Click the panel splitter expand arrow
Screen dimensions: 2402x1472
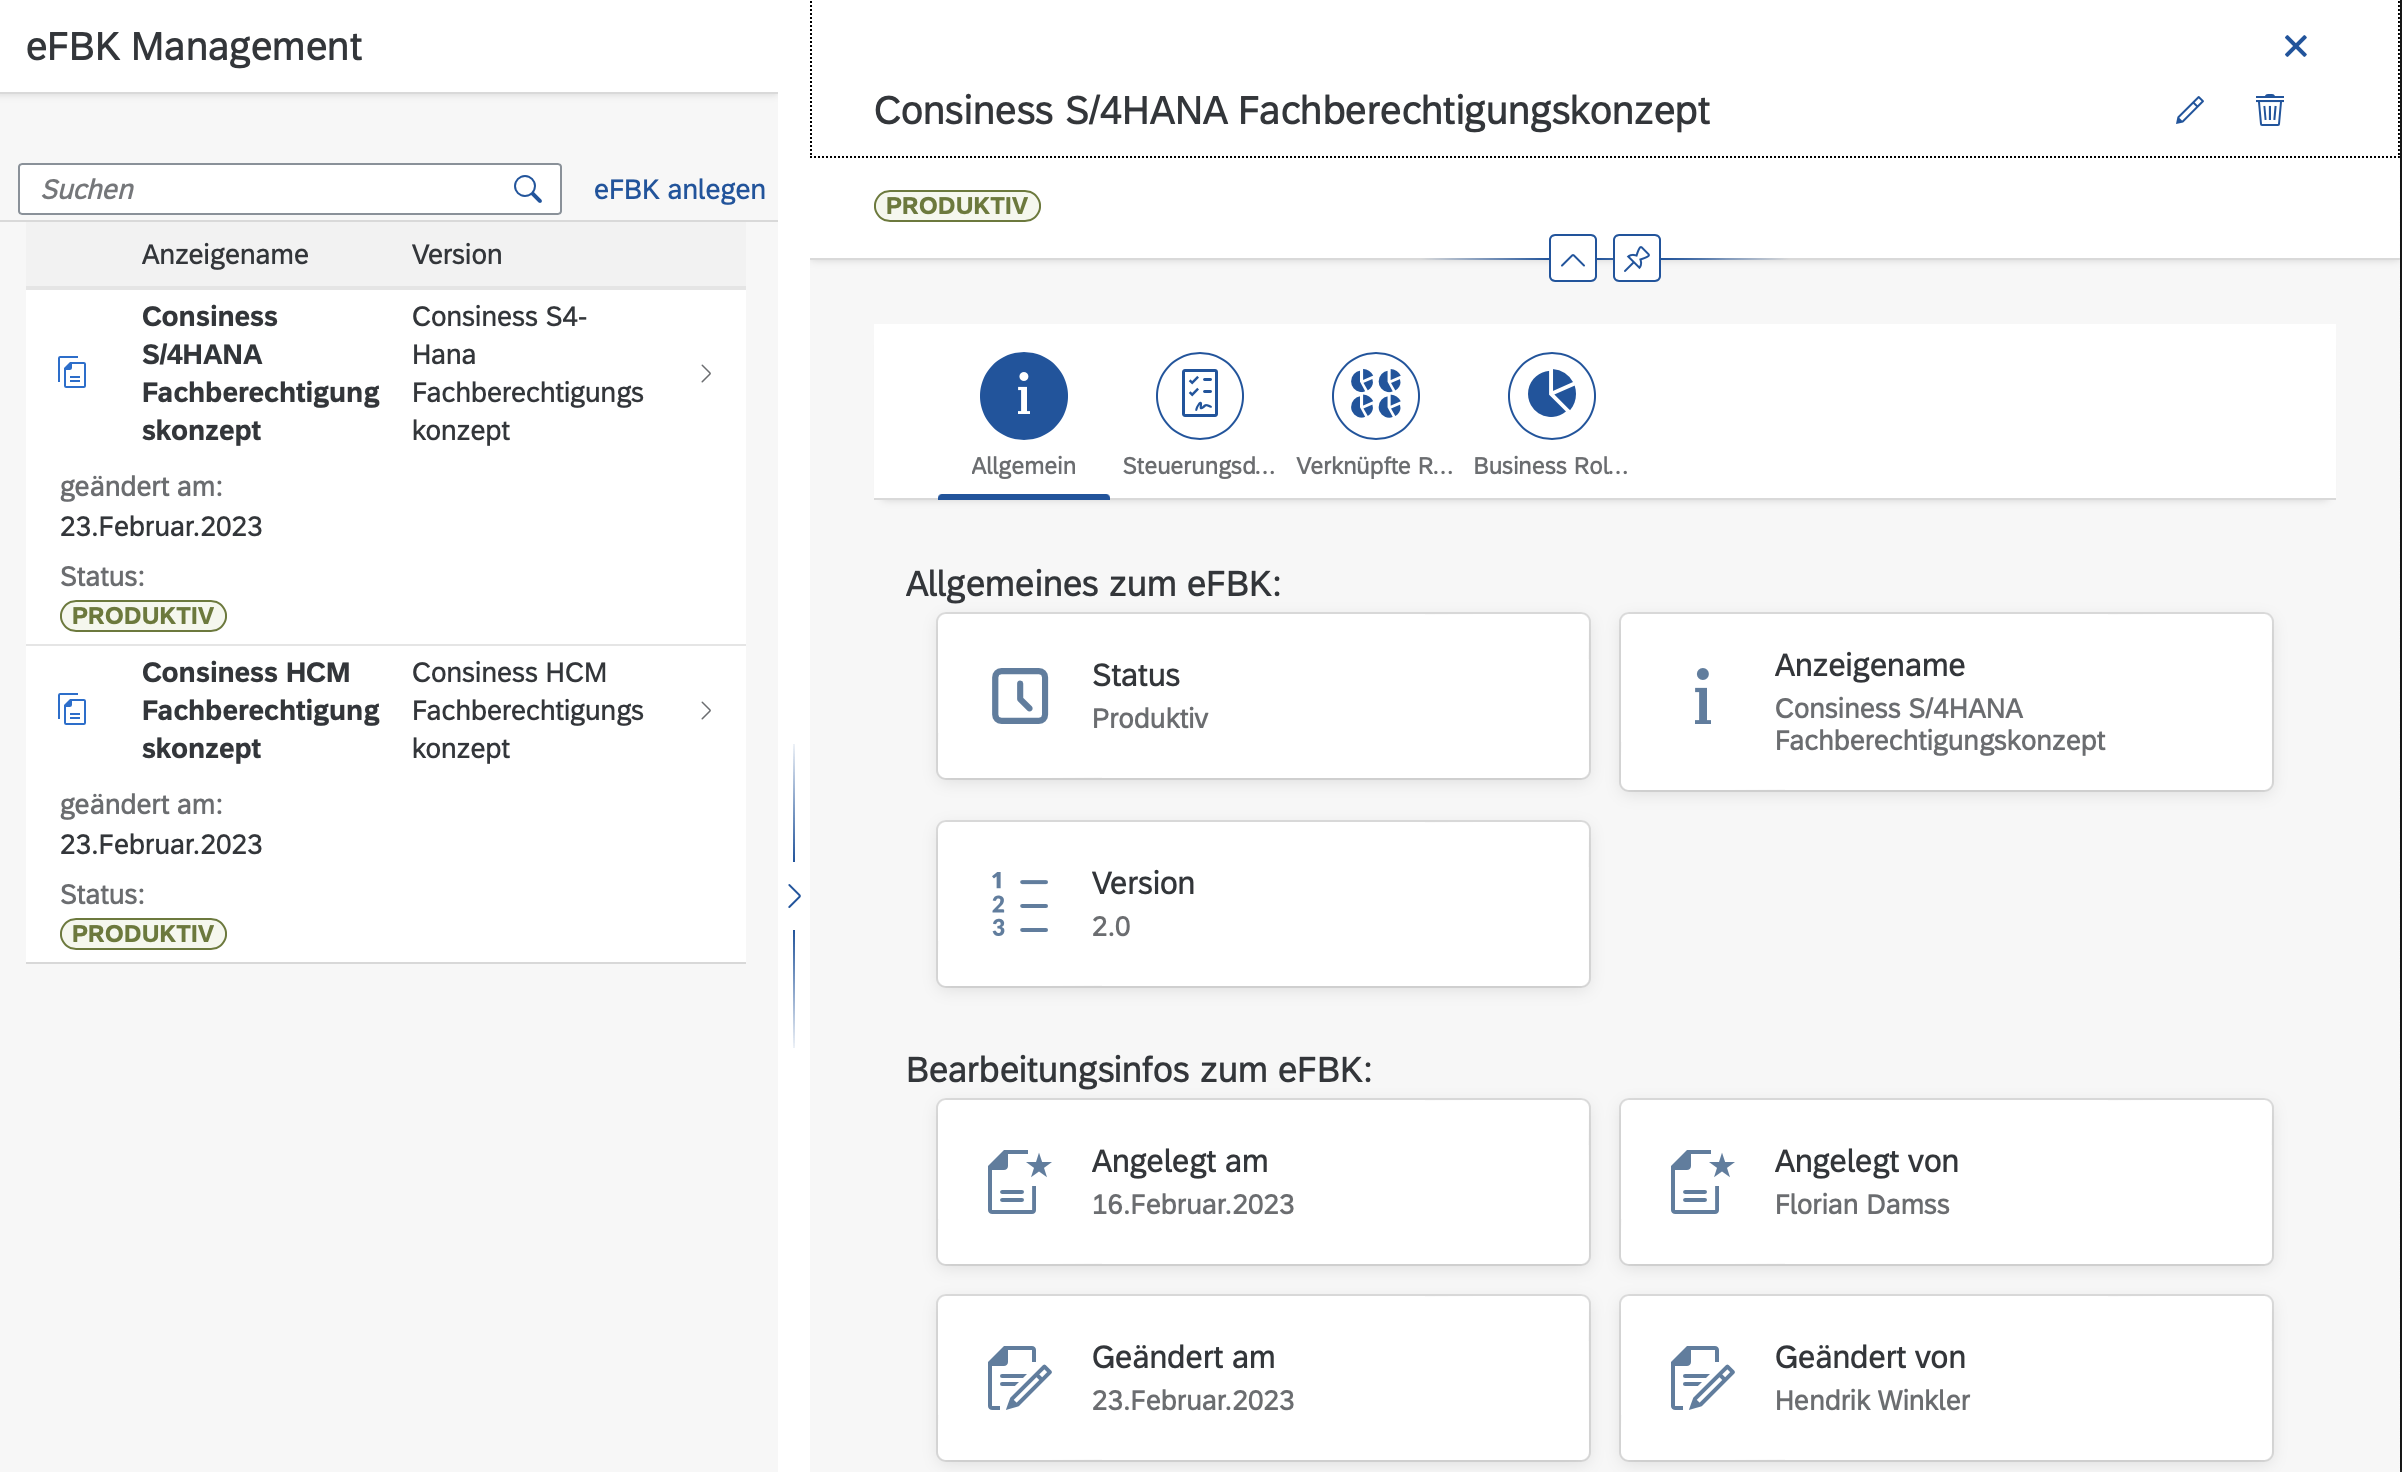[794, 896]
